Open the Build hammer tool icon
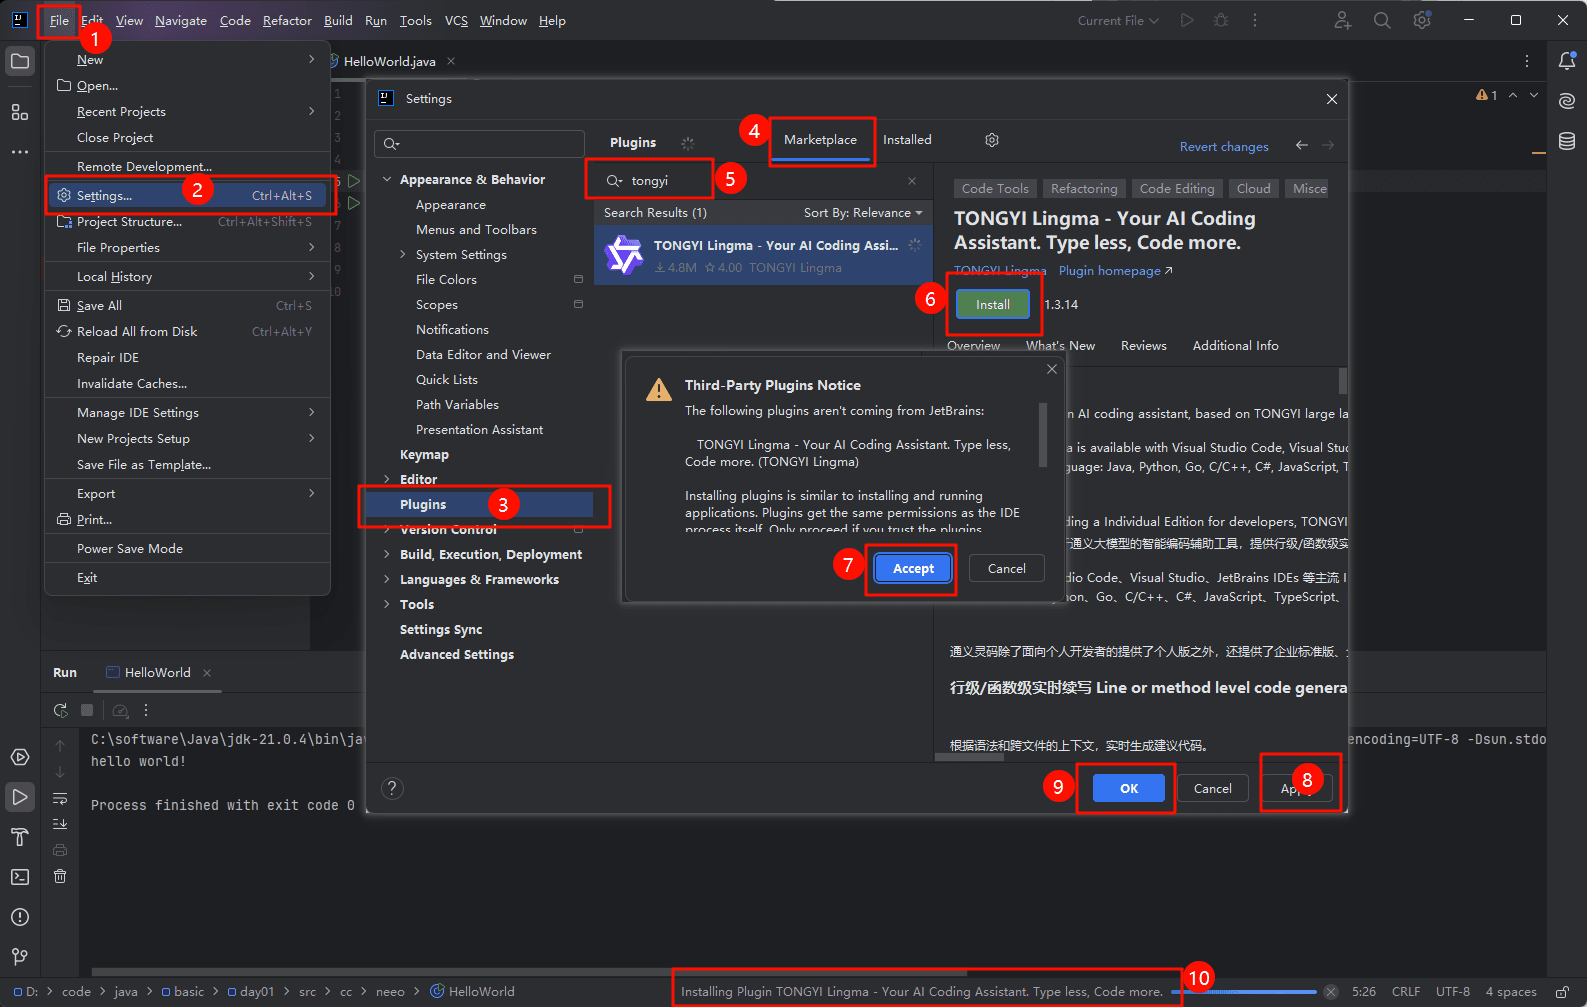 point(19,837)
